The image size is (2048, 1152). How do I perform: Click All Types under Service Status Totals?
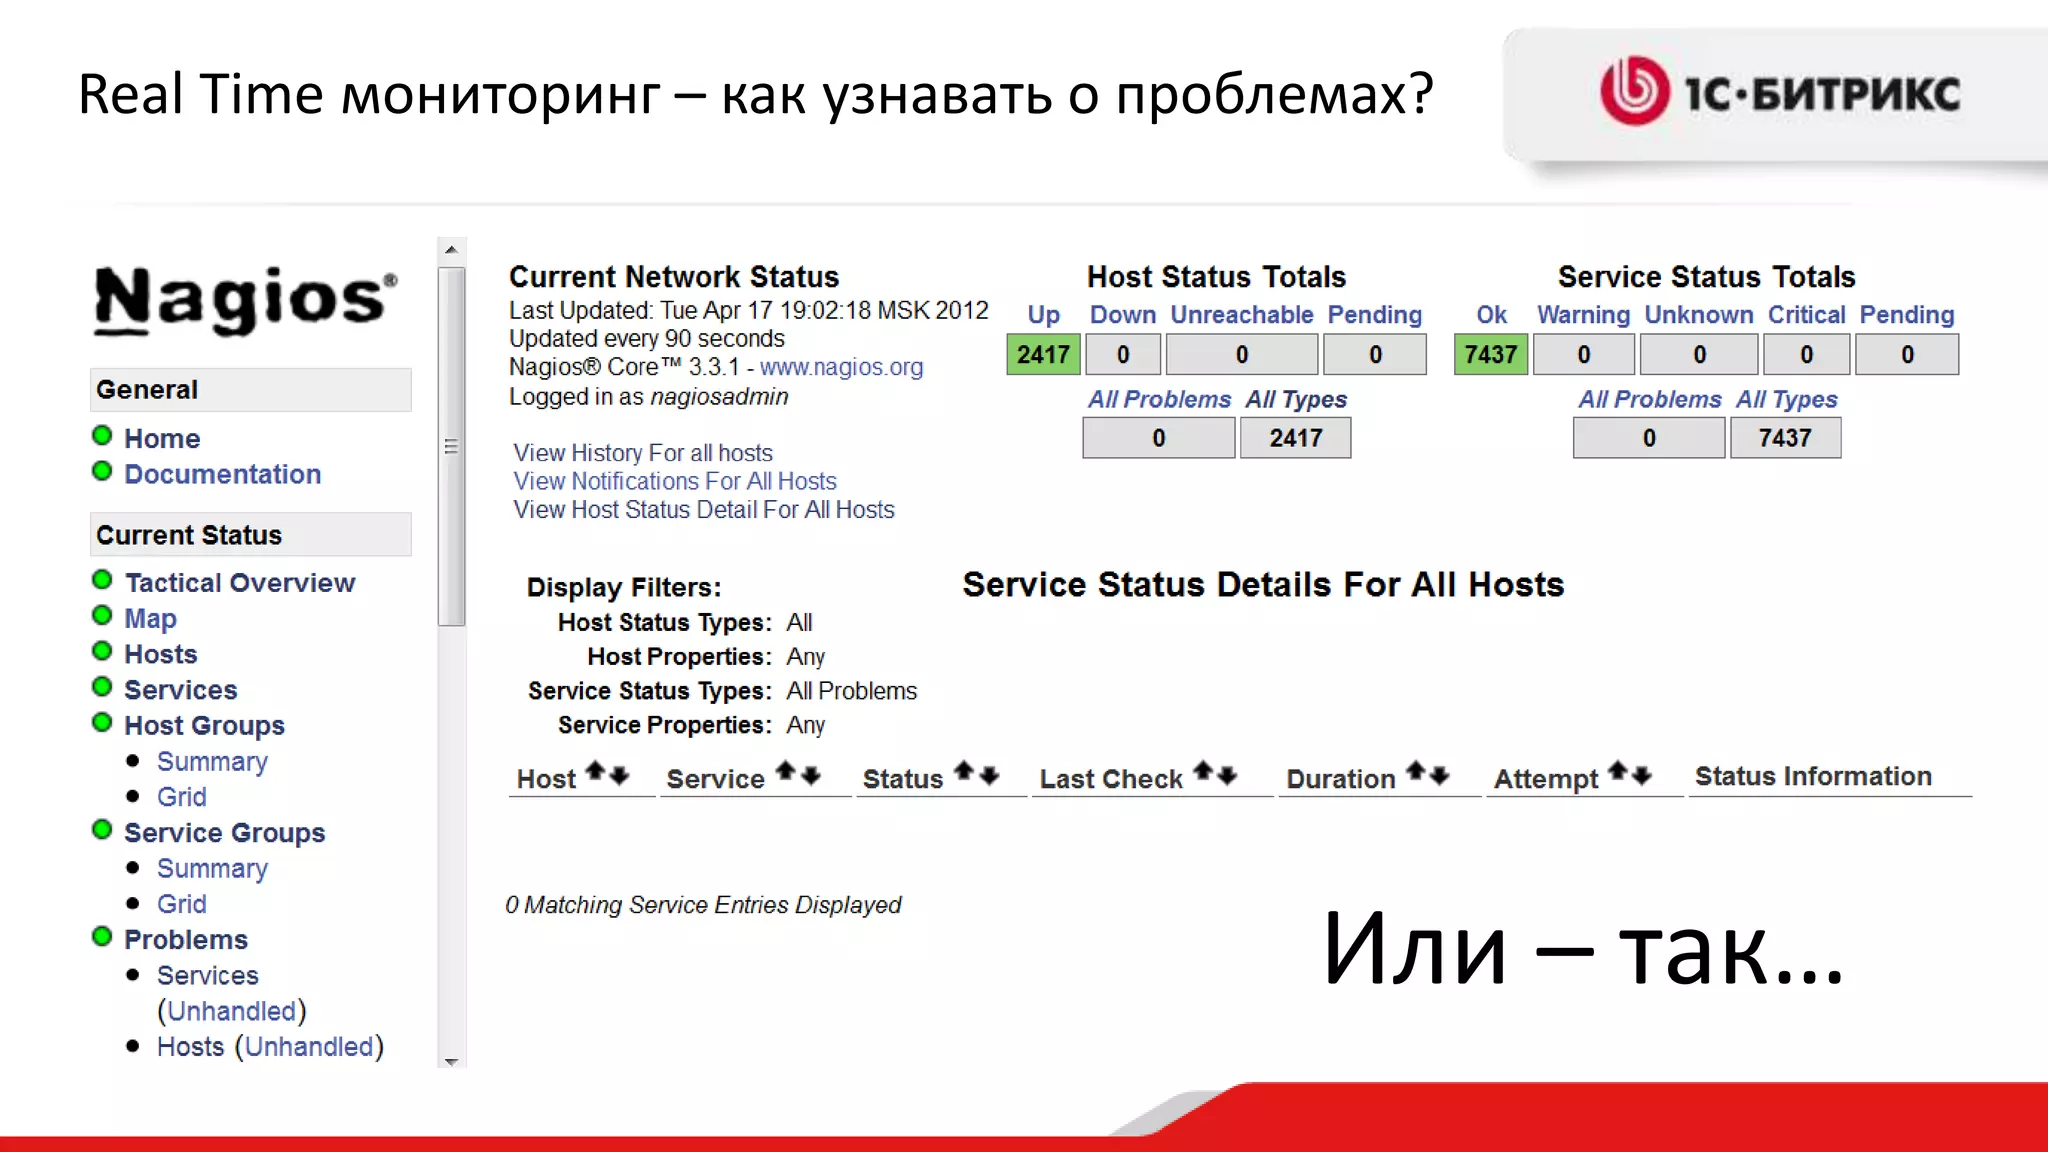click(x=1787, y=399)
